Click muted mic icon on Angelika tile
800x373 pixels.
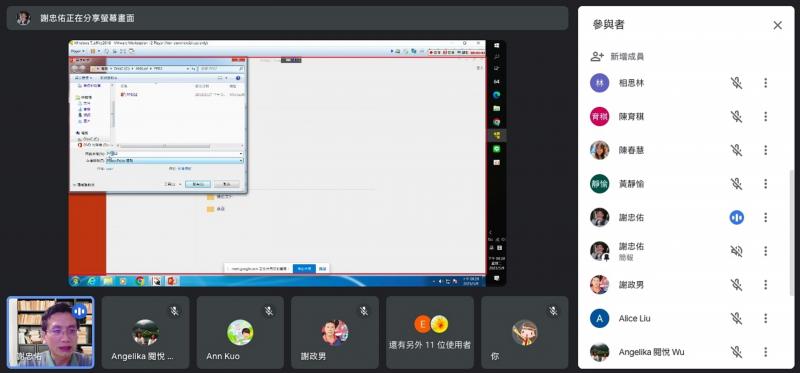coord(174,310)
